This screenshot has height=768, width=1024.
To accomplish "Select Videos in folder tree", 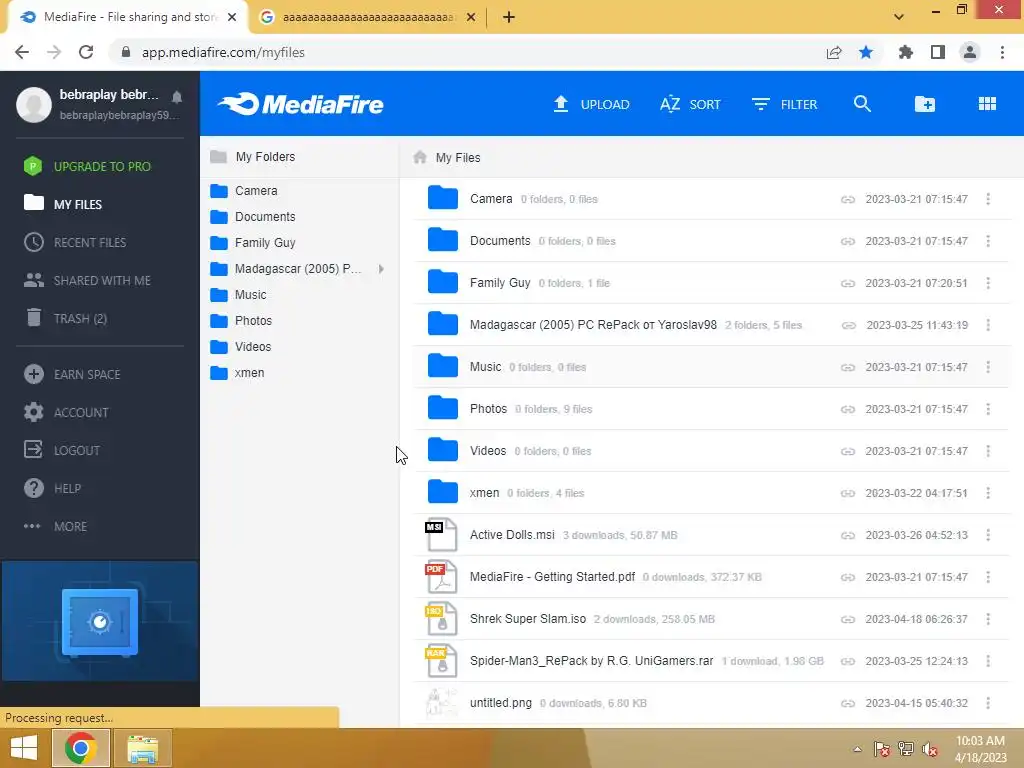I will pos(240,347).
